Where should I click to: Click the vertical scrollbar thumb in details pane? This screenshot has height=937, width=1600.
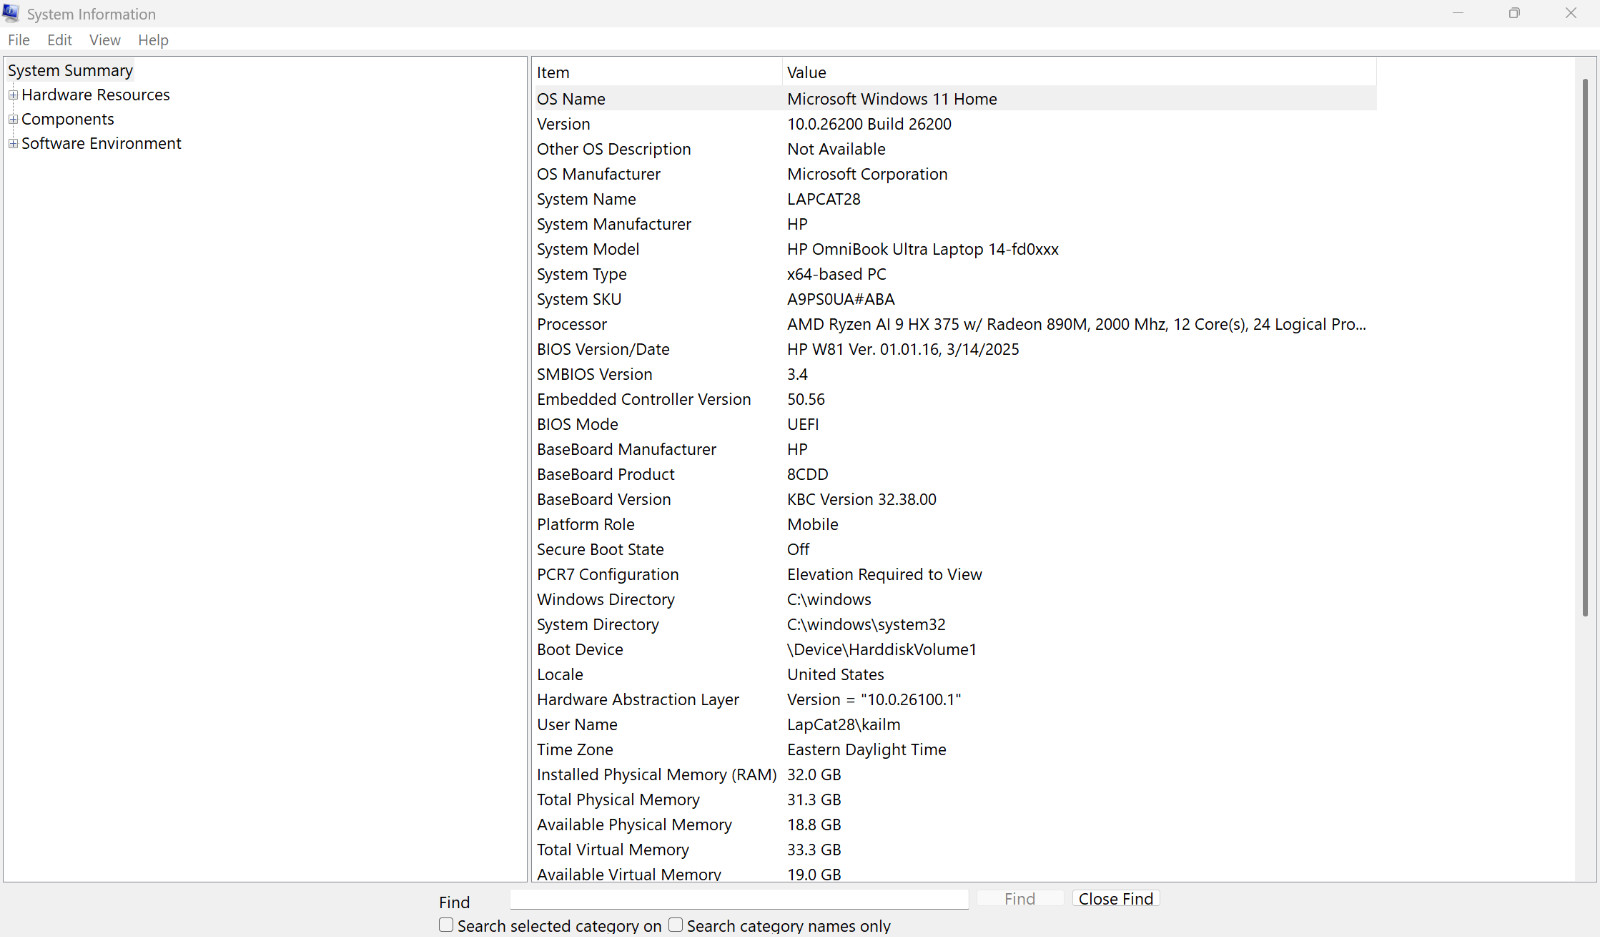[1585, 347]
